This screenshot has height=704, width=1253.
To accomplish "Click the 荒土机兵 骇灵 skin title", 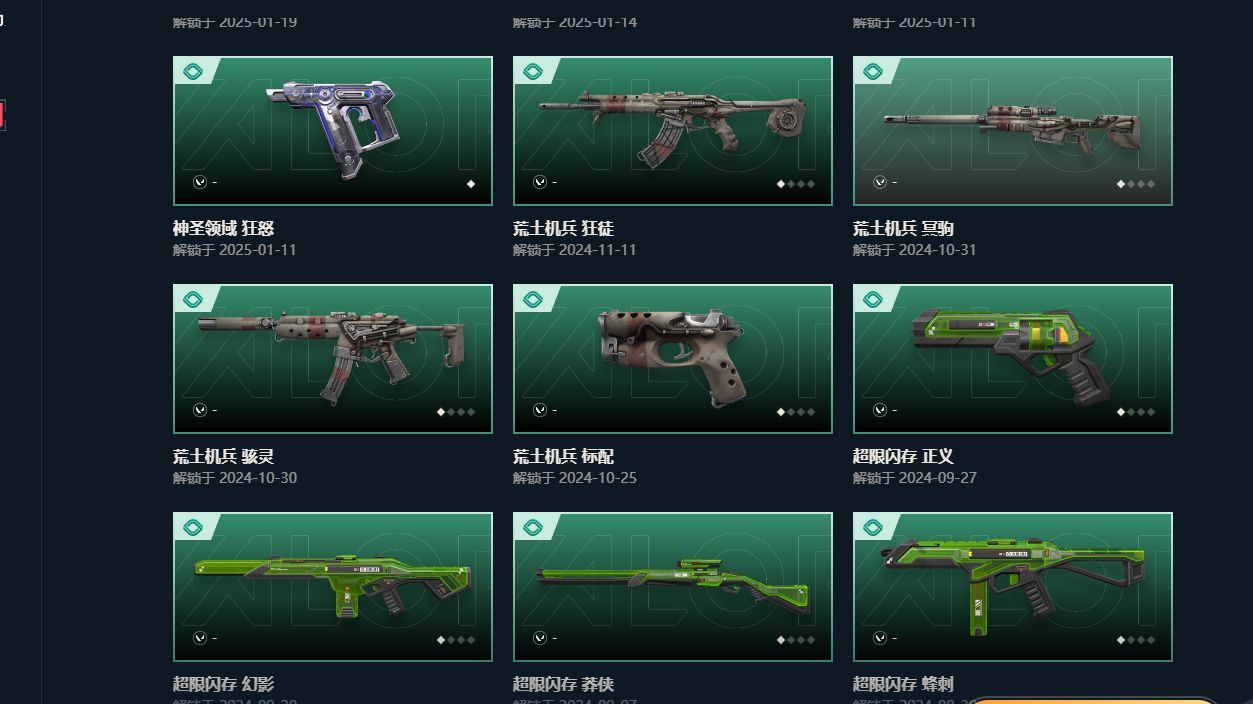I will click(223, 456).
